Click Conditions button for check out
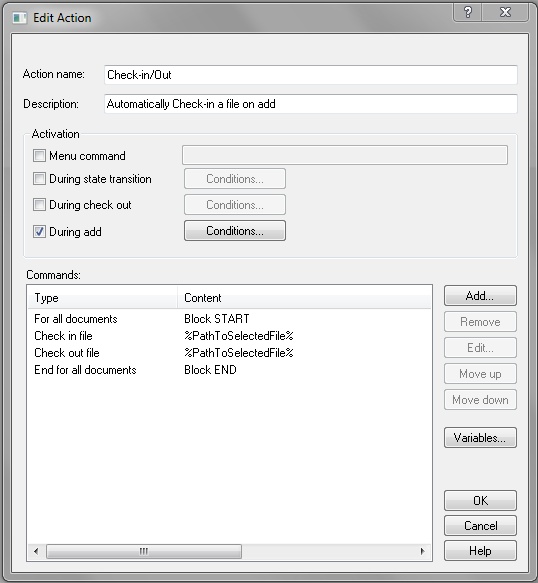The image size is (538, 583). click(x=235, y=204)
